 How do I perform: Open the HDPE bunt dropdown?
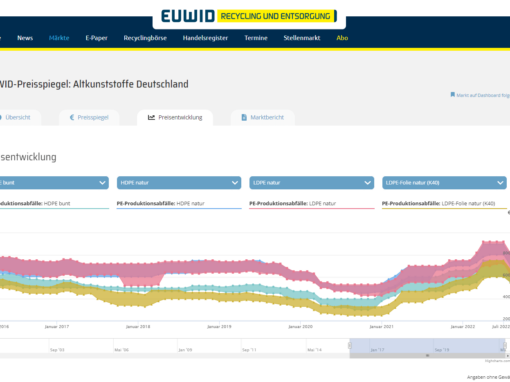(54, 183)
